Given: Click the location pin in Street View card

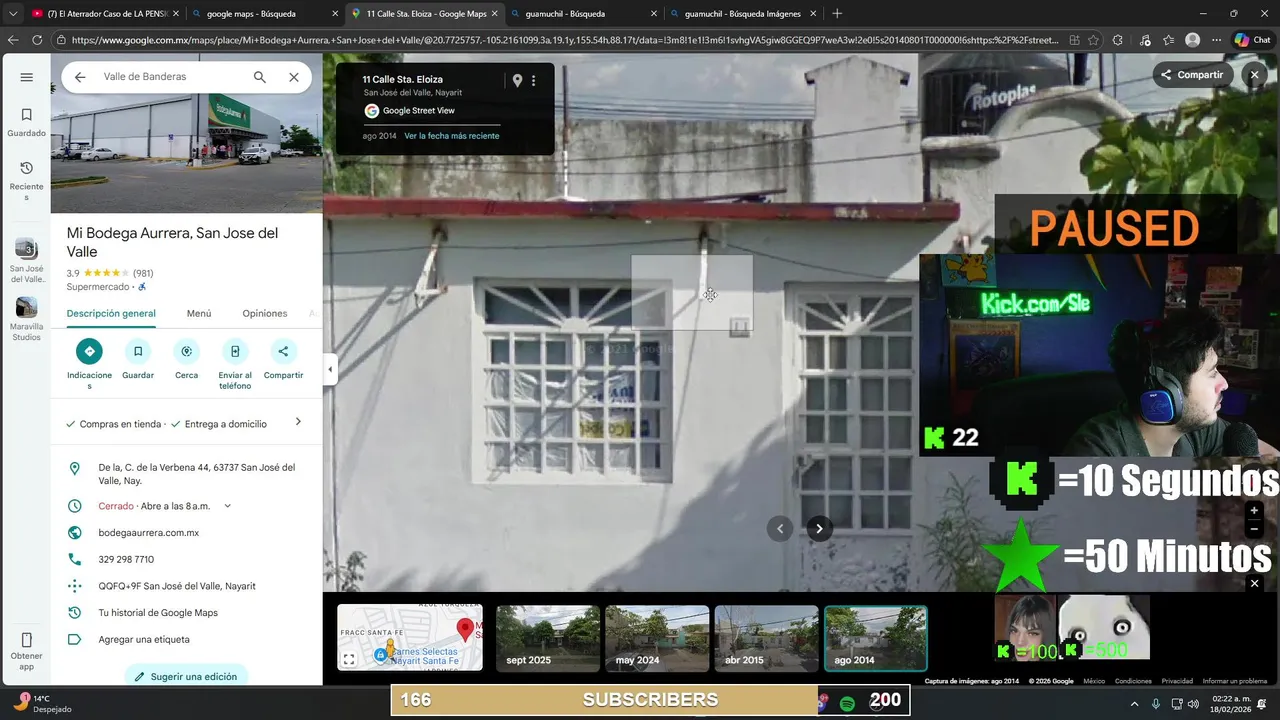Looking at the screenshot, I should 517,80.
